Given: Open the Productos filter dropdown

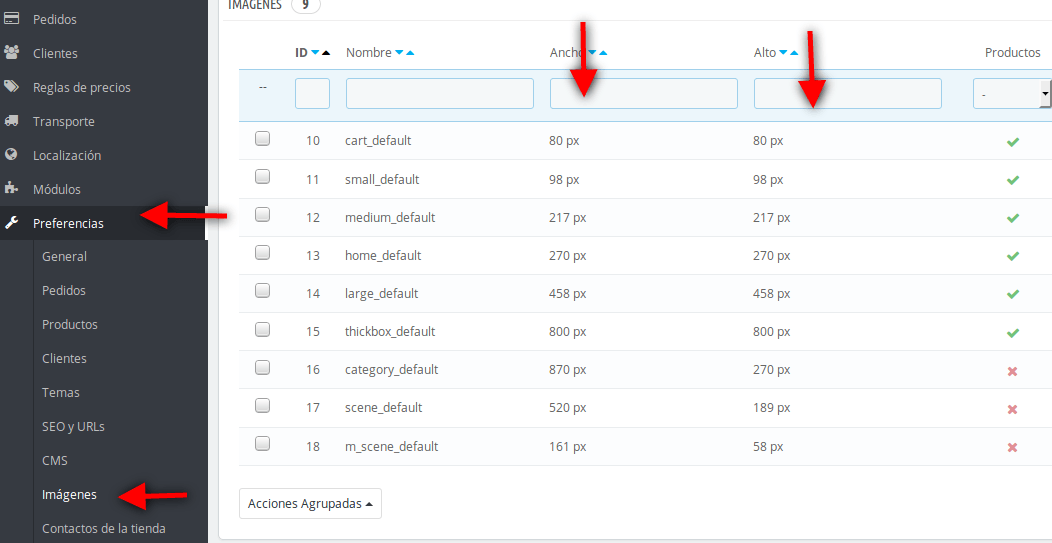Looking at the screenshot, I should point(1012,94).
